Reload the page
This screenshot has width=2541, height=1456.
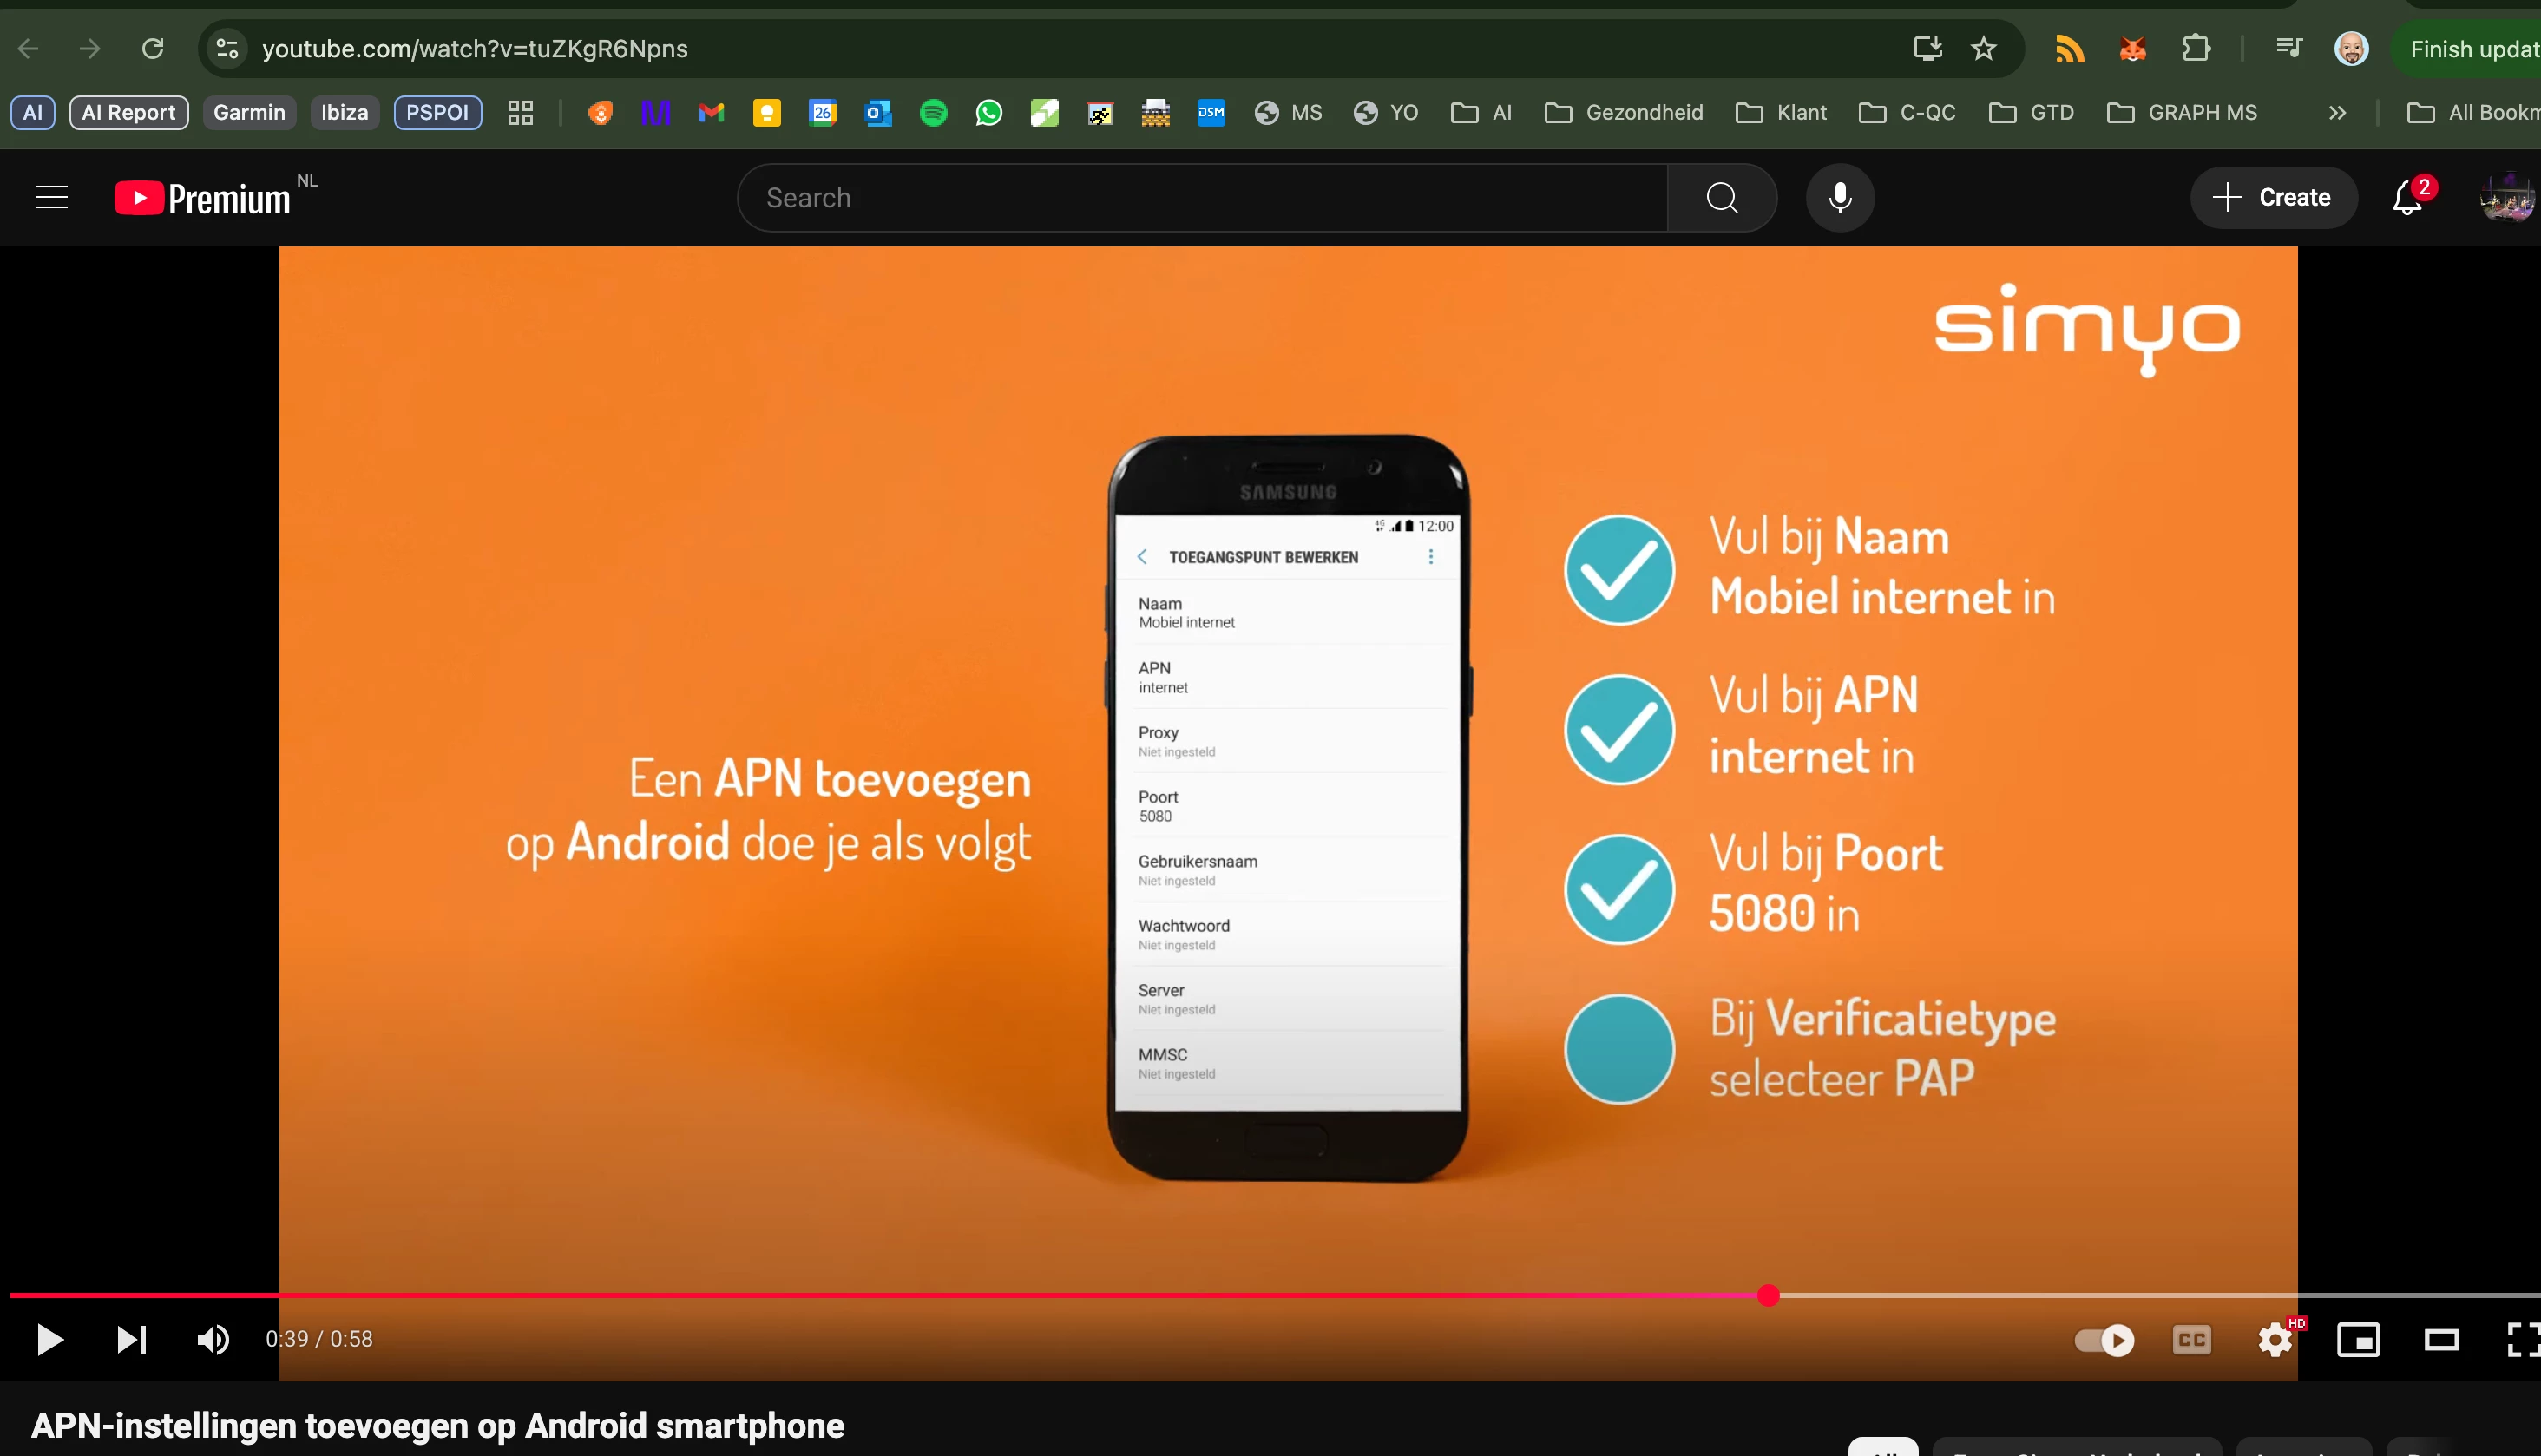(x=152, y=49)
